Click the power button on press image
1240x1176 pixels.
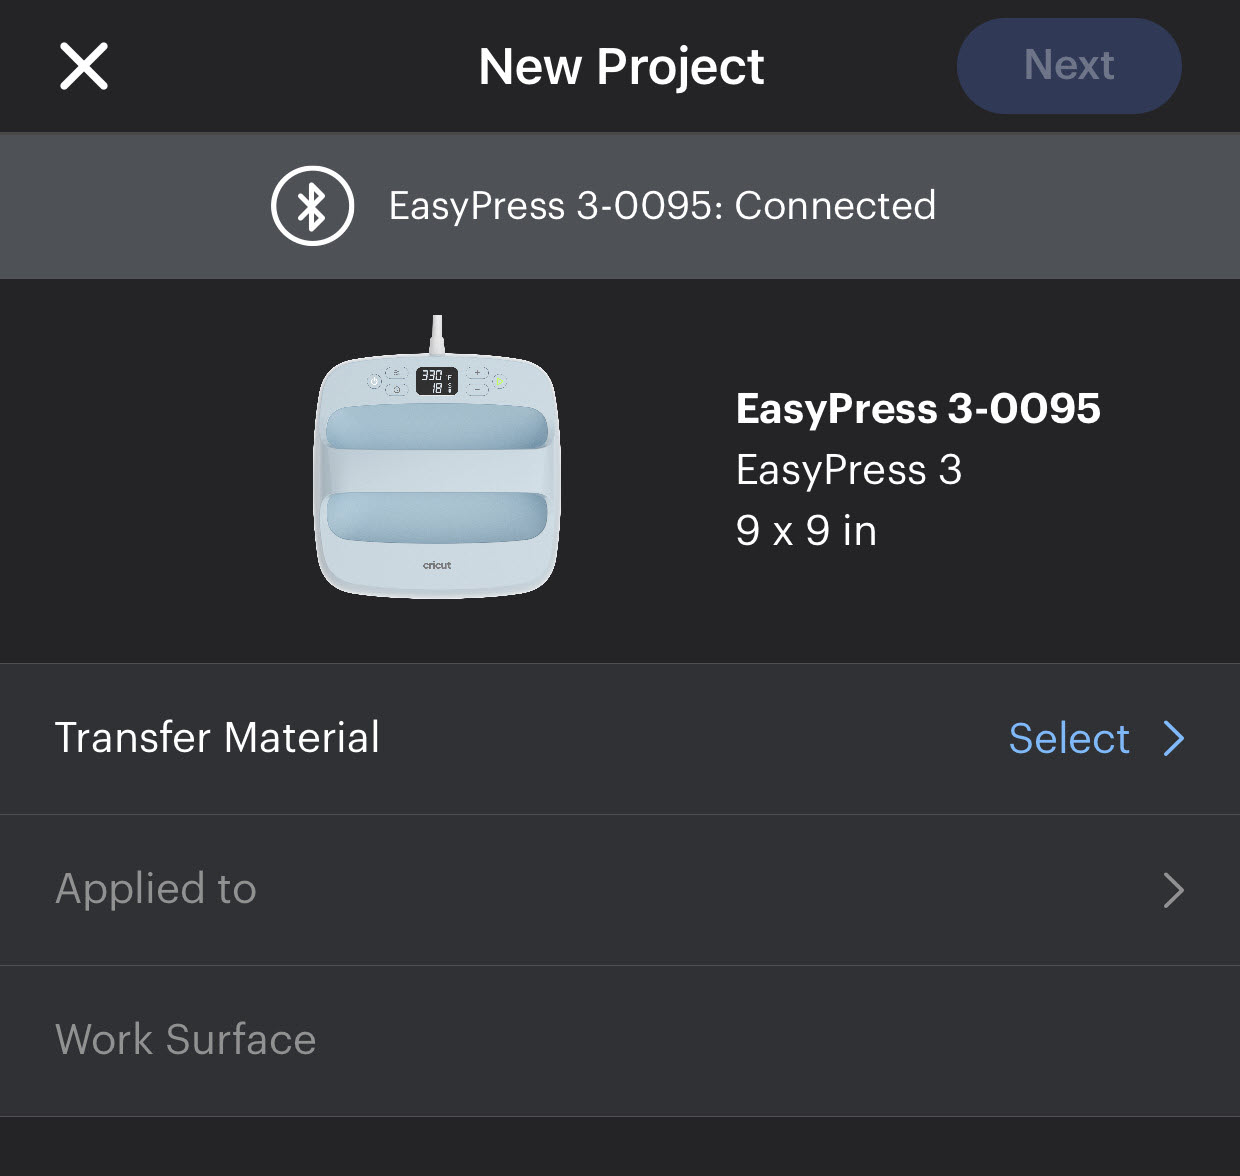coord(374,381)
